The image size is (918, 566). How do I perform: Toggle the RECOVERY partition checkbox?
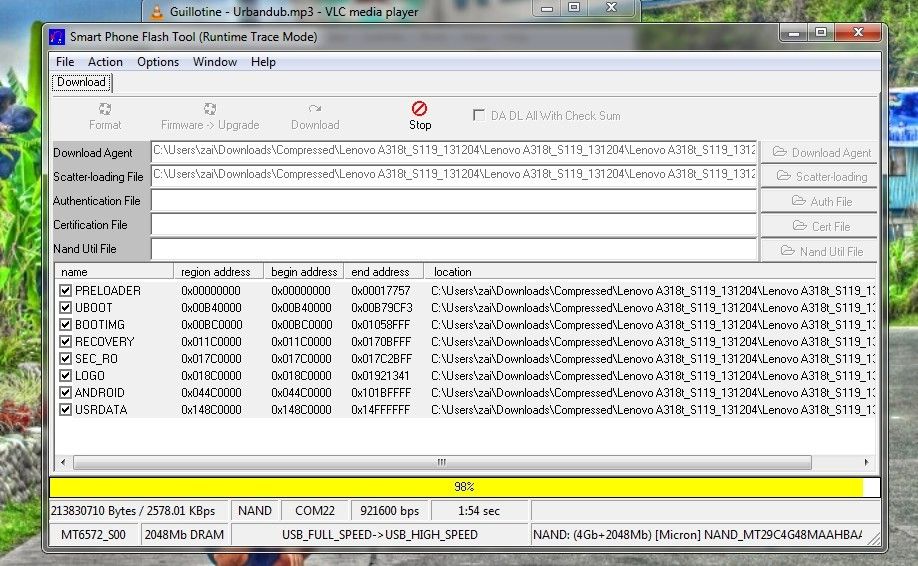[66, 342]
